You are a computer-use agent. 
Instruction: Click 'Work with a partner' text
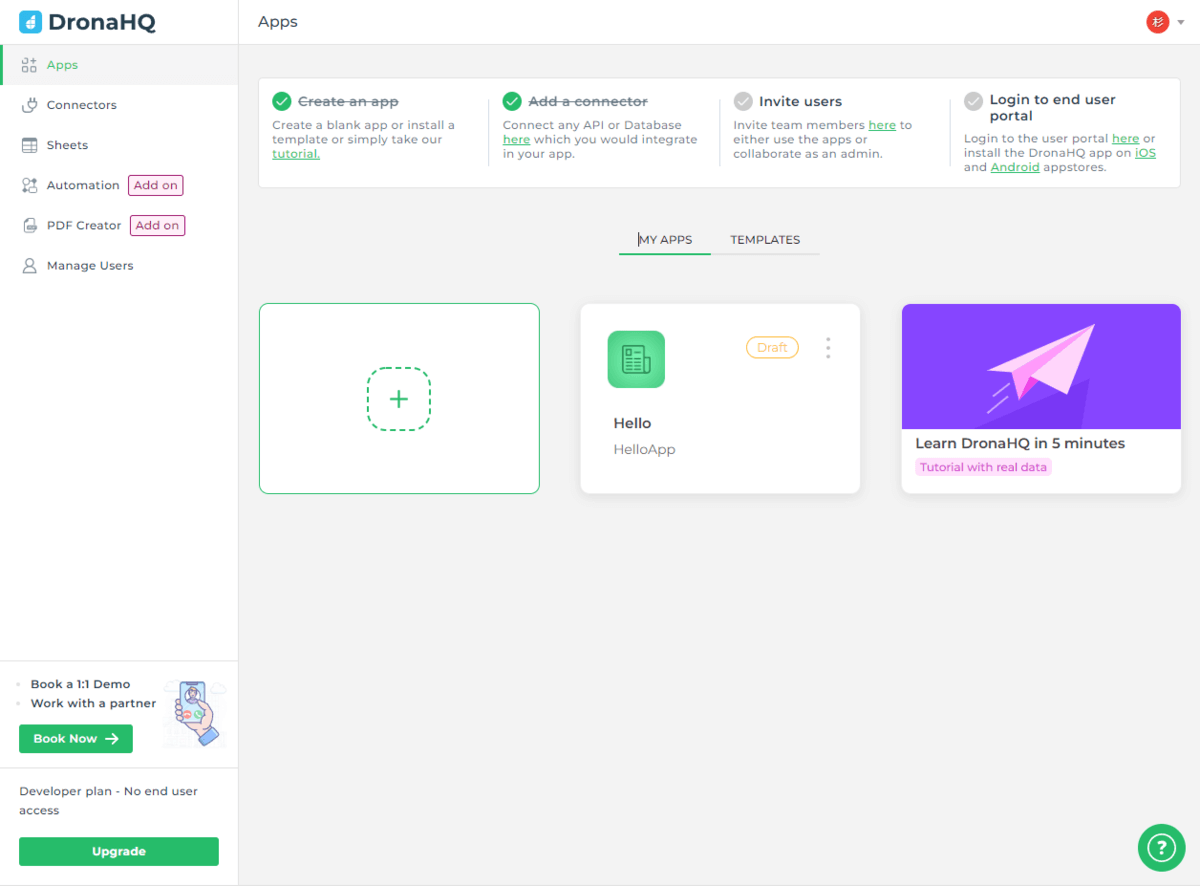pyautogui.click(x=93, y=703)
